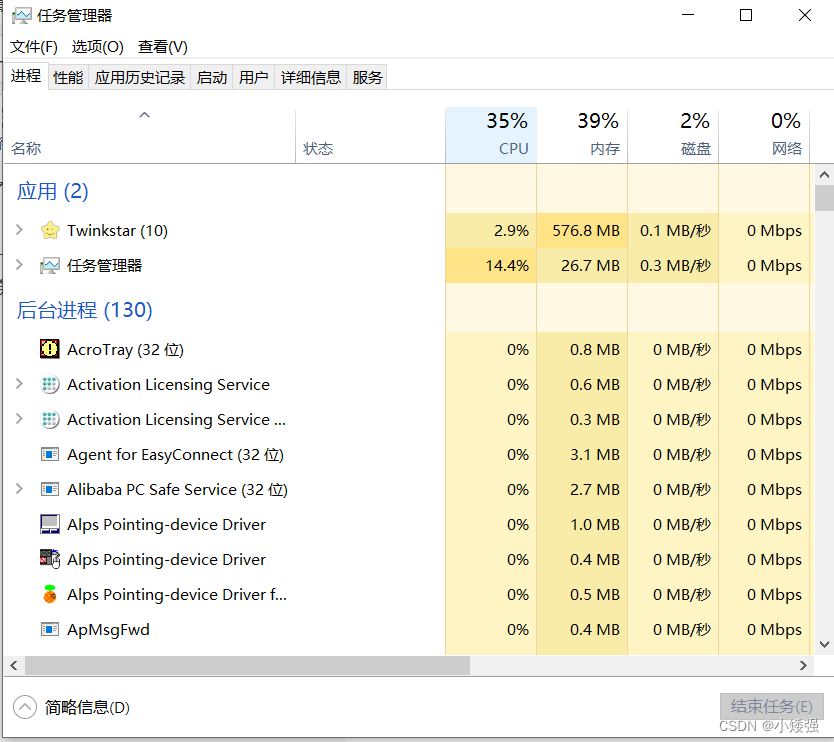The width and height of the screenshot is (834, 742).
Task: Click the 后台进程 (130) group heading
Action: (84, 310)
